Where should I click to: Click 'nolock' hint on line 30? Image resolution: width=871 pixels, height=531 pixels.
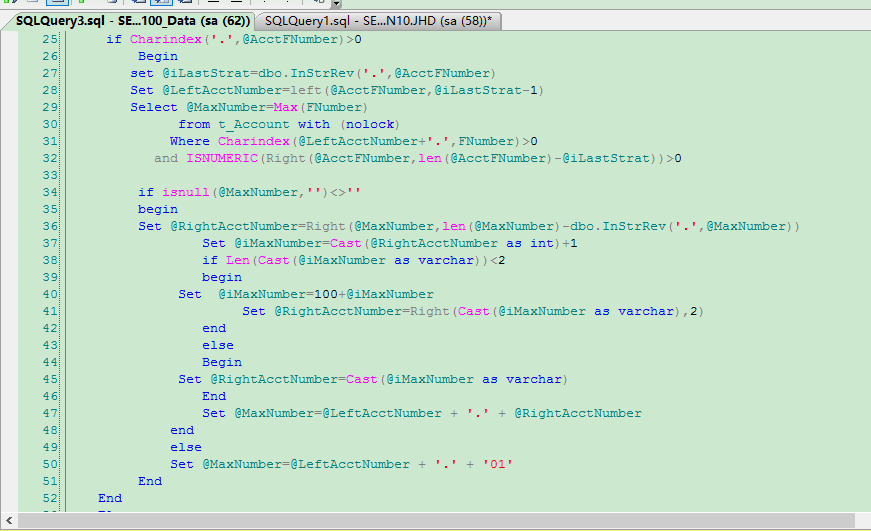pyautogui.click(x=370, y=124)
